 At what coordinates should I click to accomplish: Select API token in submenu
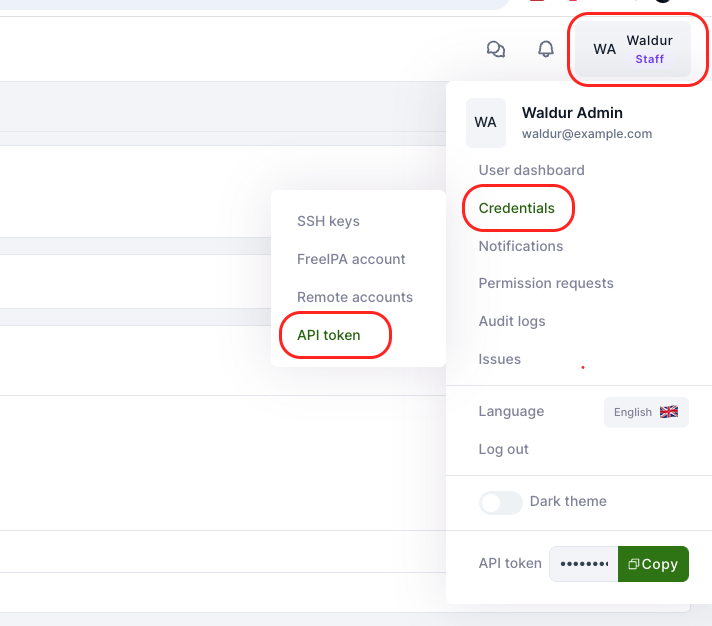(x=329, y=335)
